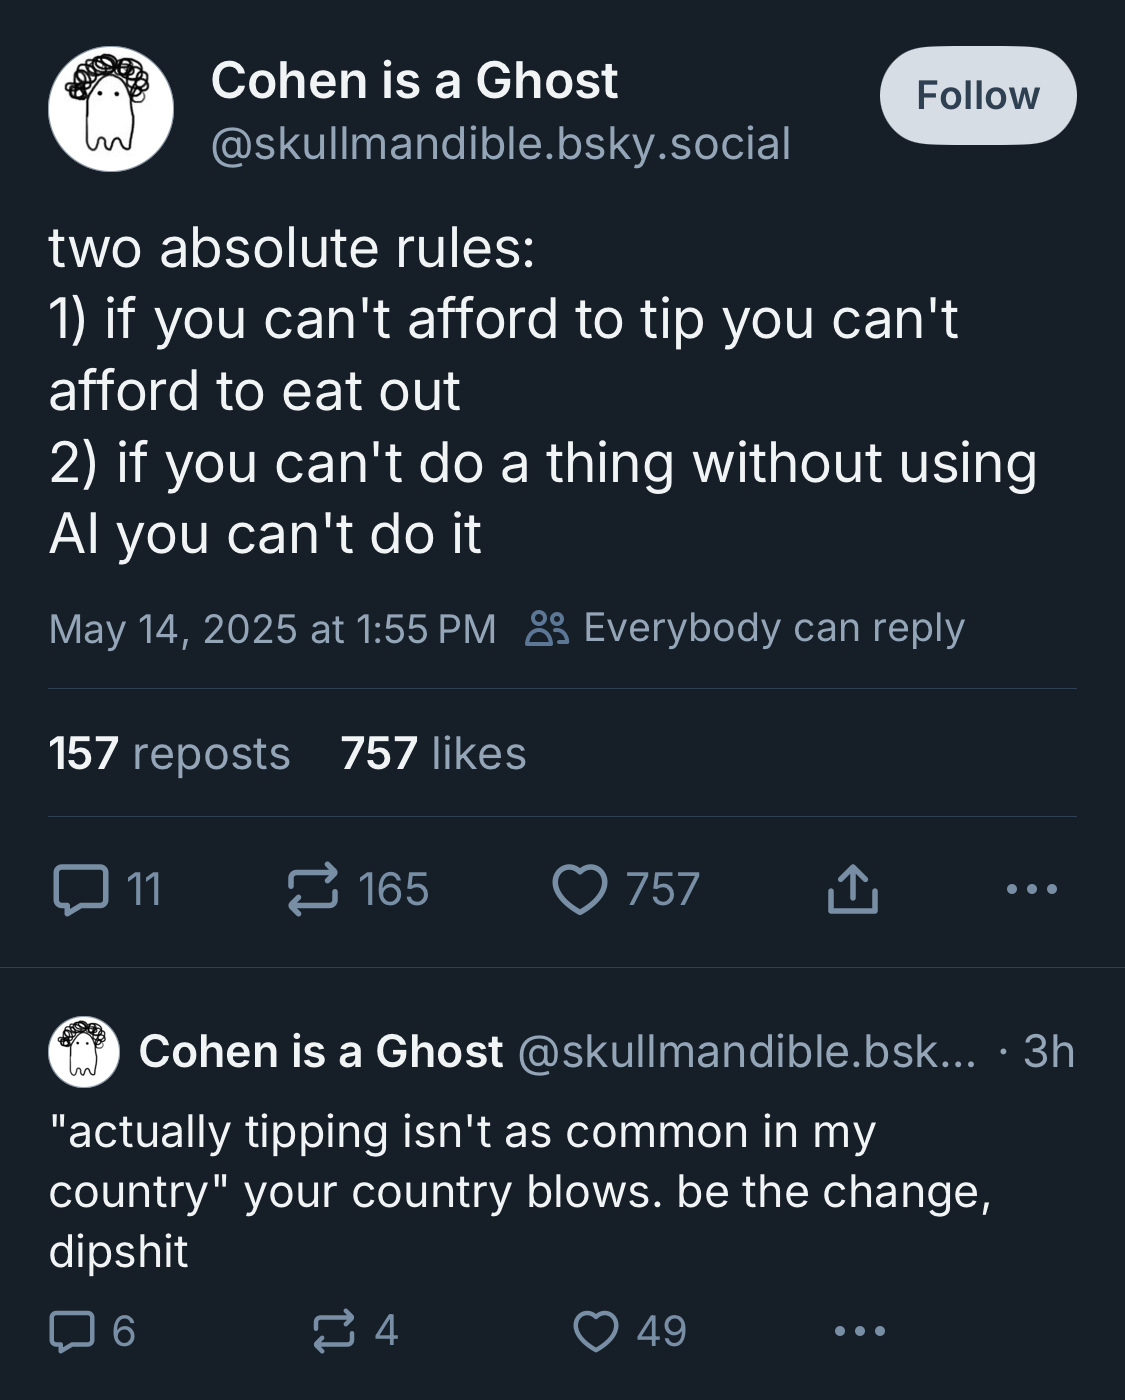Reply to the tipping comment via icon
This screenshot has width=1125, height=1400.
pyautogui.click(x=70, y=1331)
